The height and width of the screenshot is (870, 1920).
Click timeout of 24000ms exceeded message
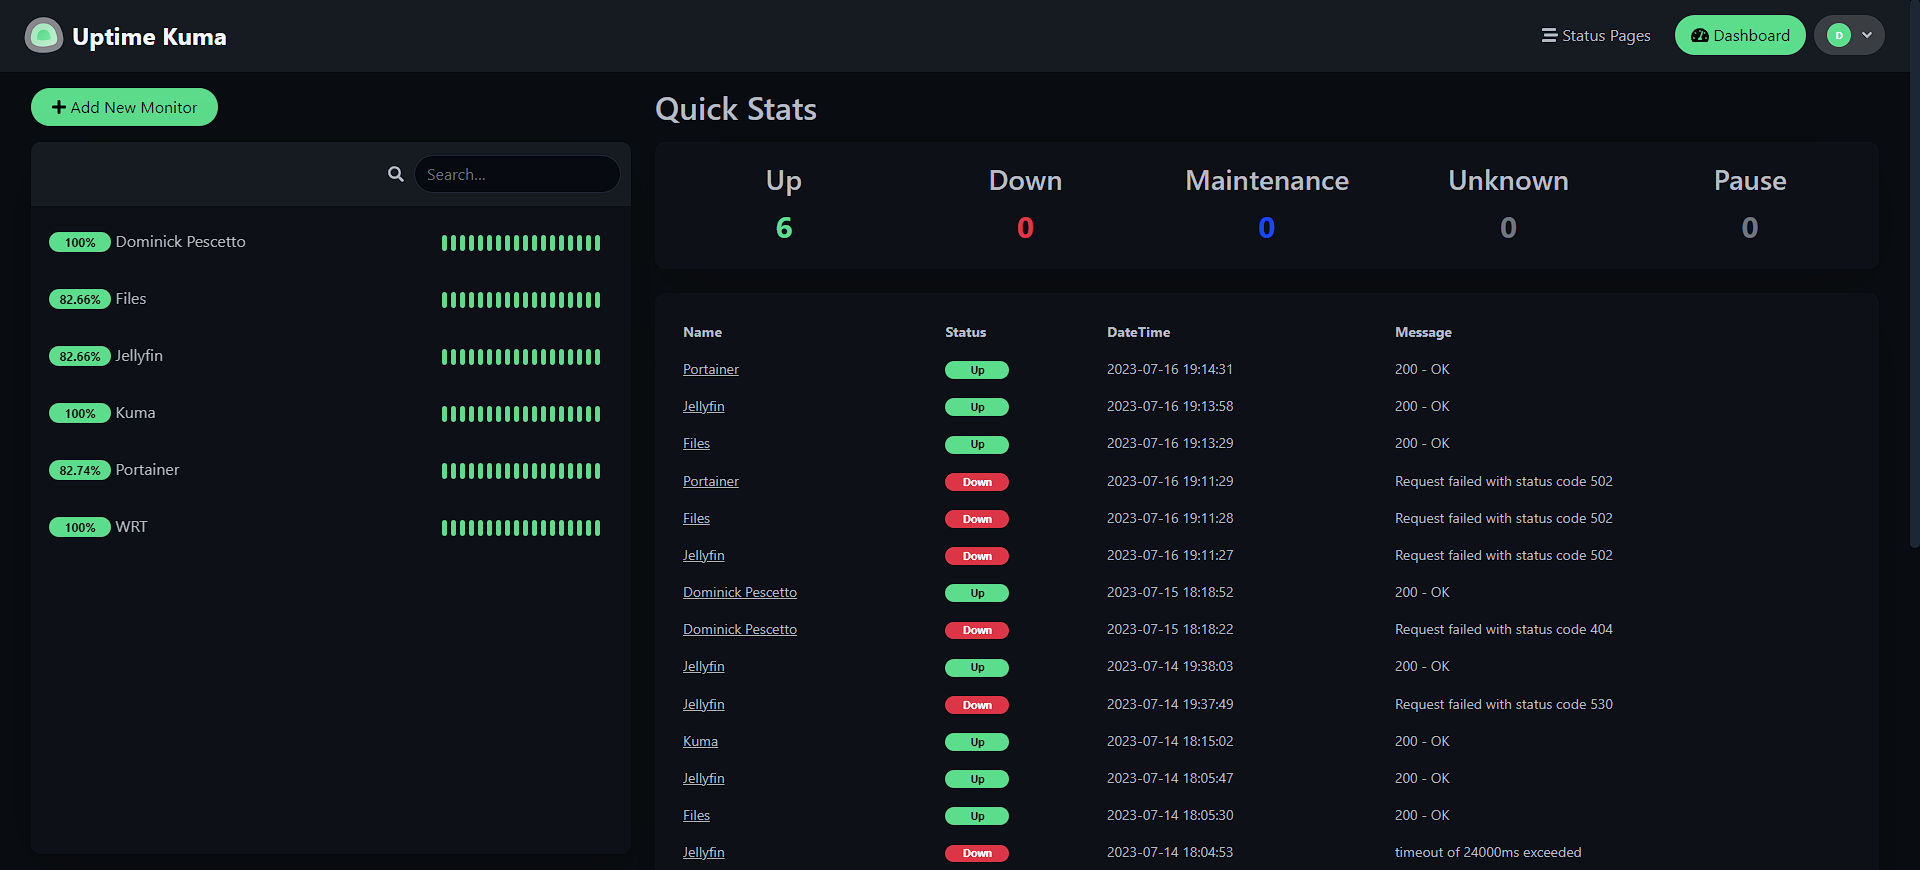1488,852
